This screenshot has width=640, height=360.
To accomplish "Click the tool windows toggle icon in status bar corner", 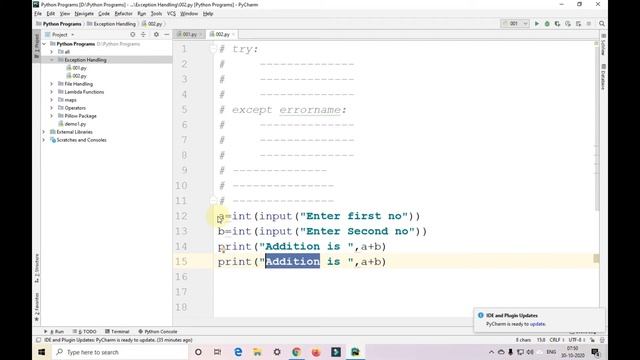I will tap(38, 340).
